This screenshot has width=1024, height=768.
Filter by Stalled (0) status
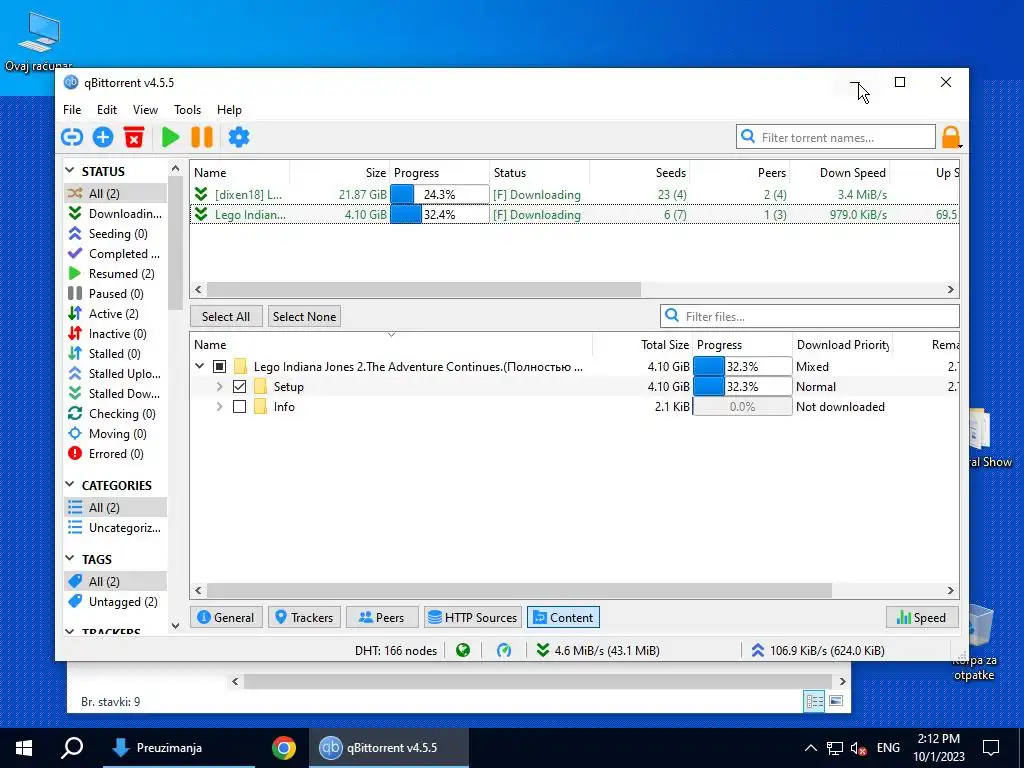click(x=115, y=353)
